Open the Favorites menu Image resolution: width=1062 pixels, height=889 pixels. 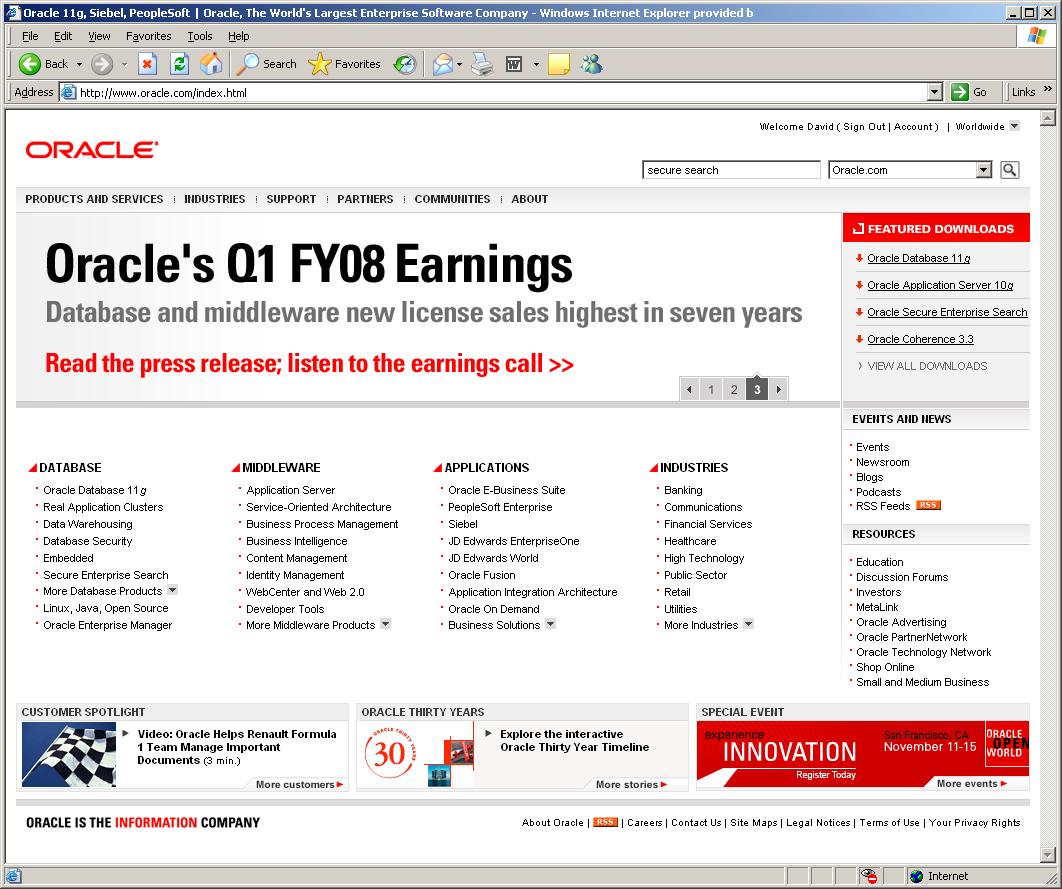148,36
